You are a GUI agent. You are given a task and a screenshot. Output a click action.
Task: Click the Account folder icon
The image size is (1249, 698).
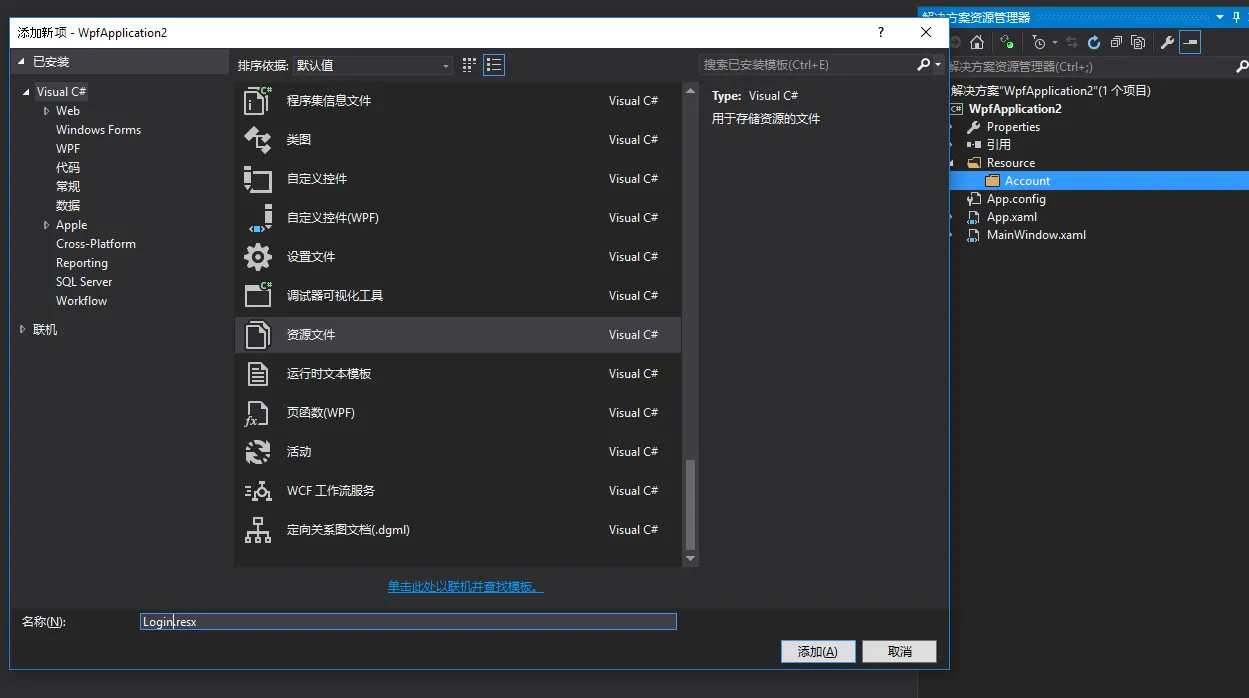pyautogui.click(x=992, y=181)
